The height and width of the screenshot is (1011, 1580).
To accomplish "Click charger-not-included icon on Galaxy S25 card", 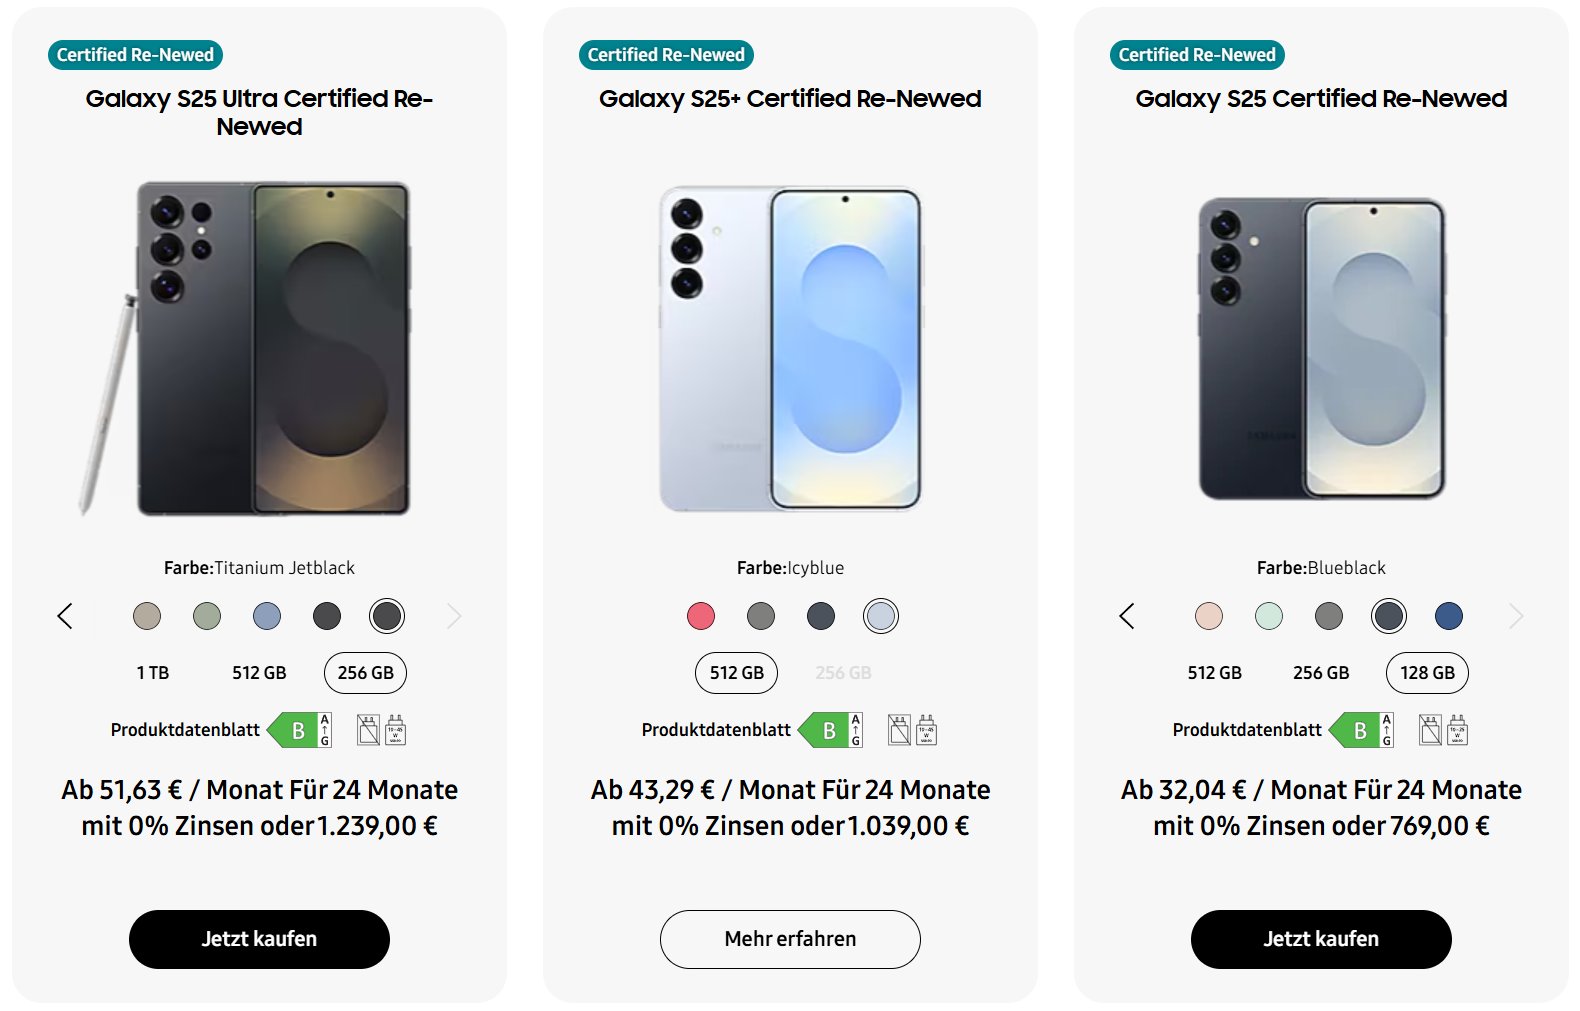I will tap(1430, 730).
